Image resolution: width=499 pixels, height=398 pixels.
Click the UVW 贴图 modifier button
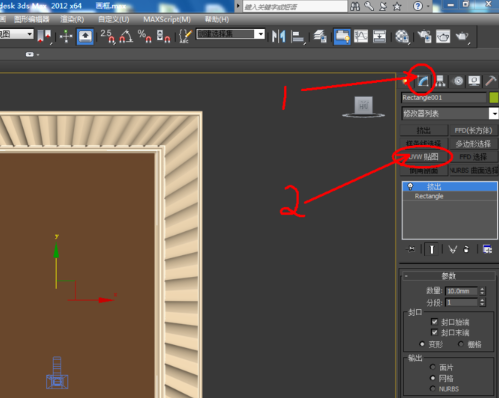point(424,157)
